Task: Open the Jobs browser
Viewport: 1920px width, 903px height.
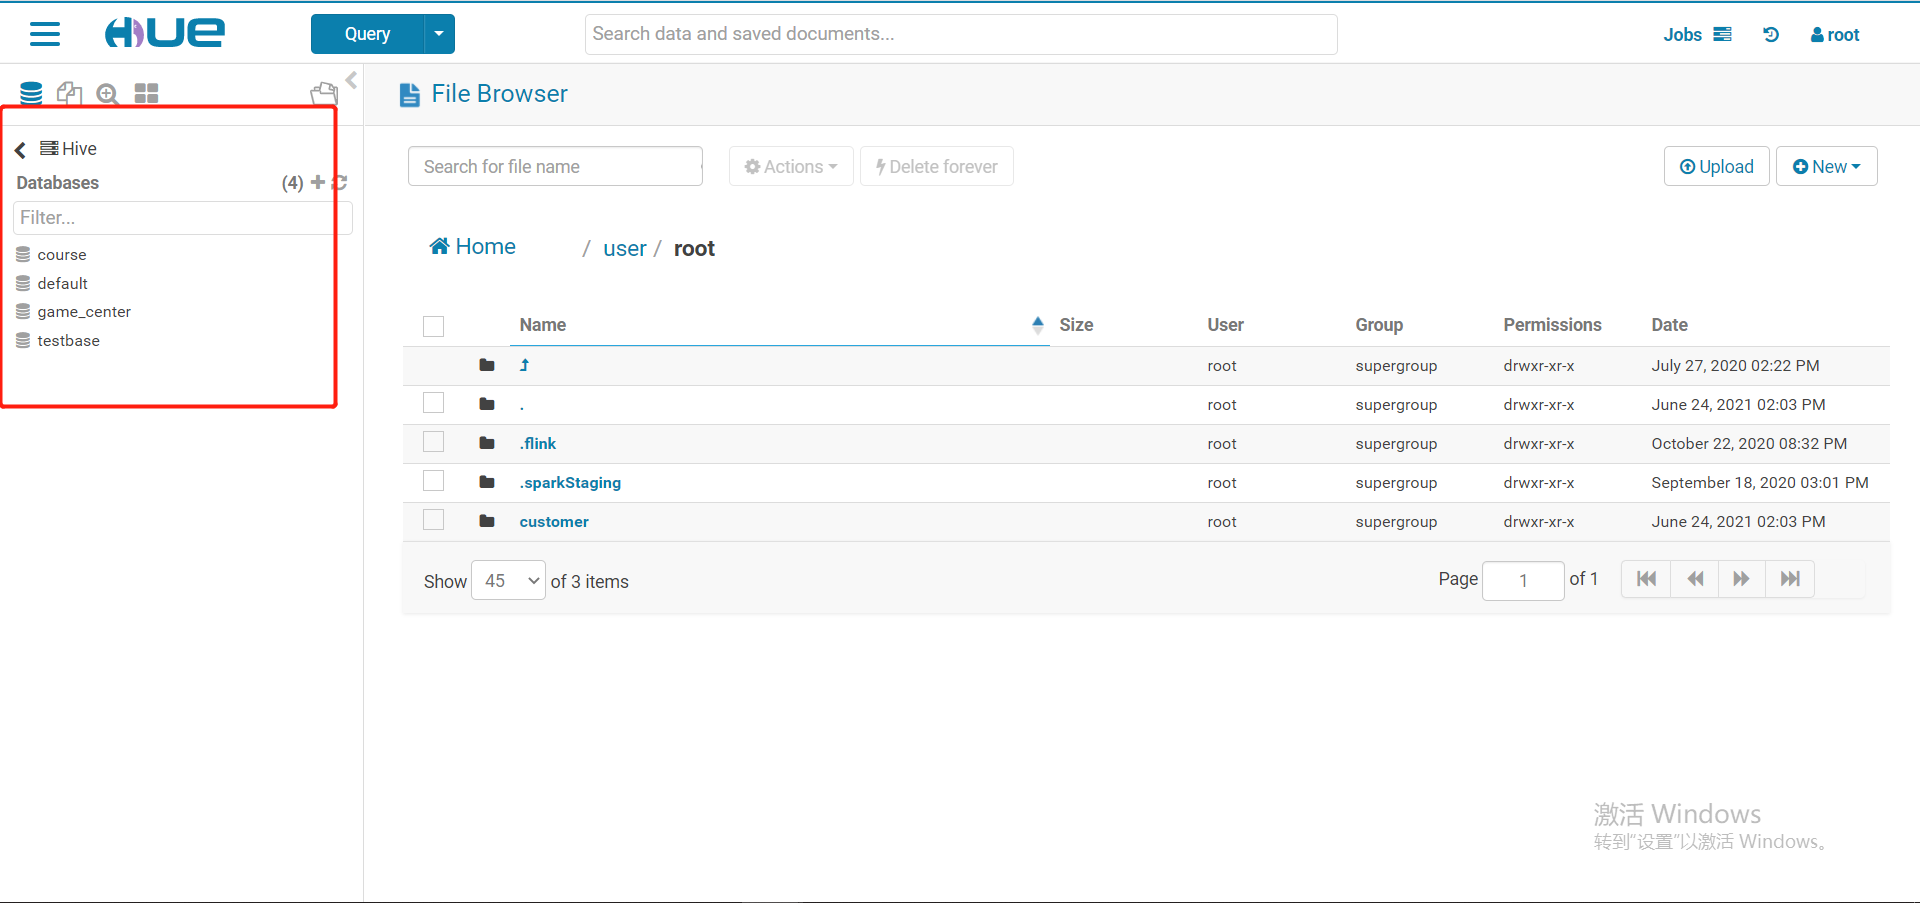Action: tap(1697, 35)
